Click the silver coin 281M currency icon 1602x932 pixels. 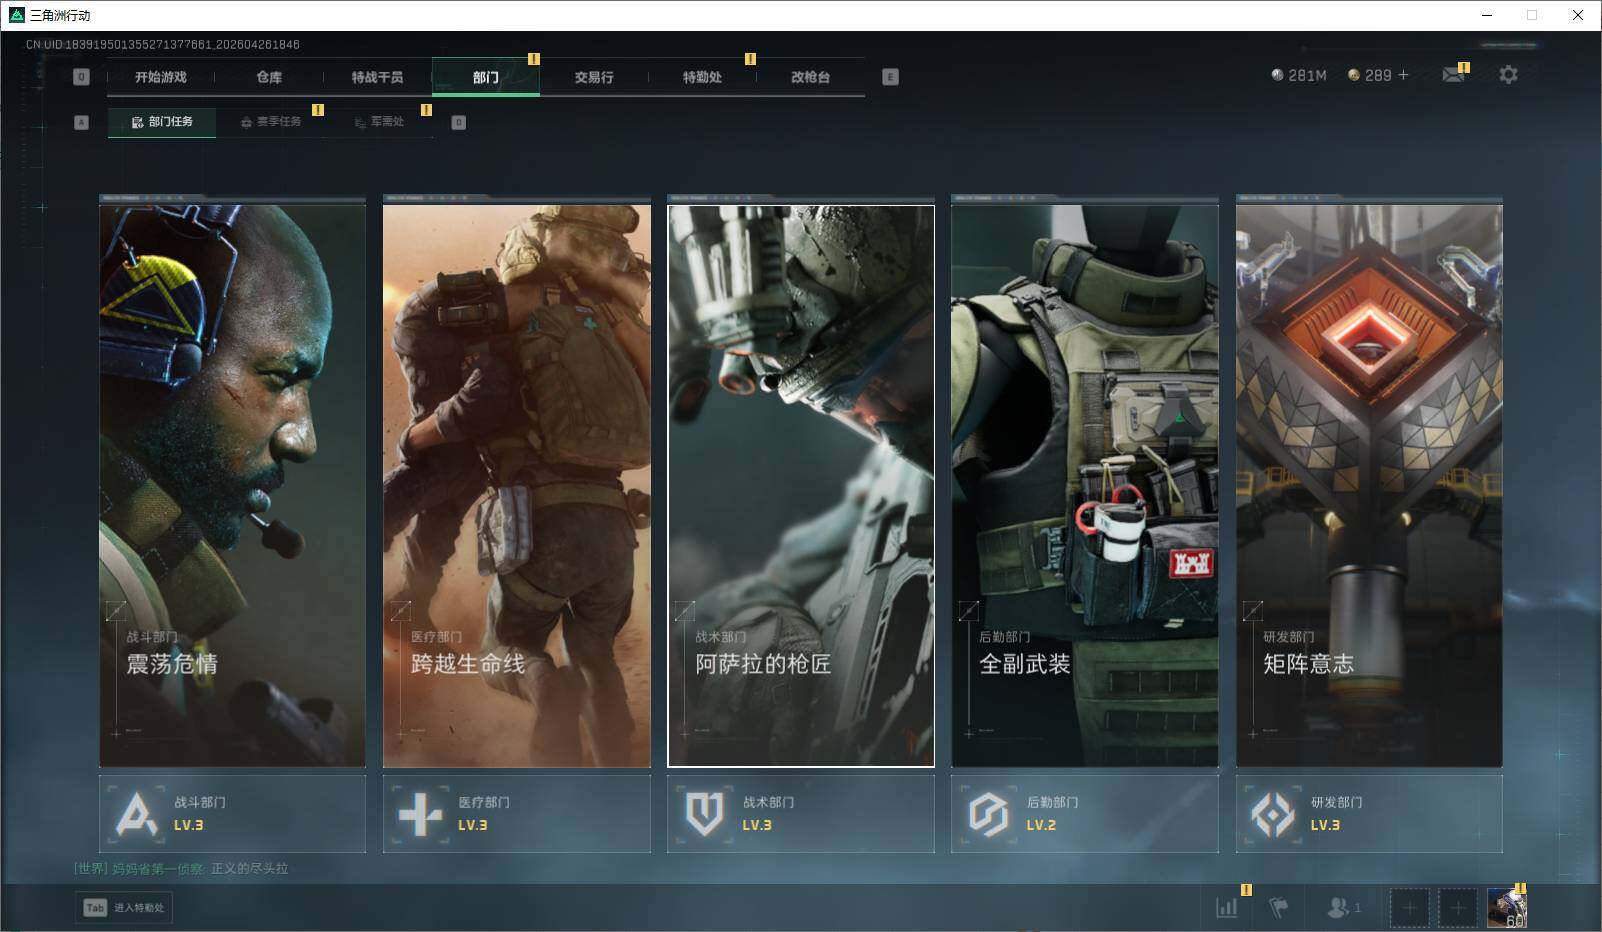point(1277,75)
